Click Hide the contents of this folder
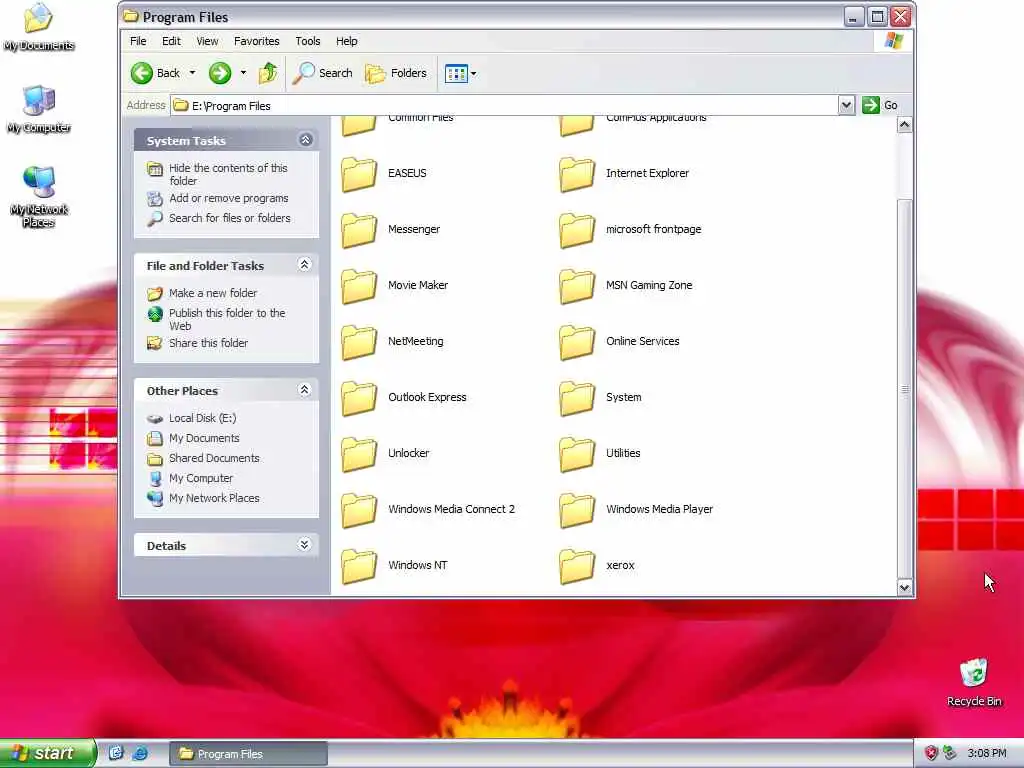Image resolution: width=1024 pixels, height=768 pixels. click(x=228, y=174)
